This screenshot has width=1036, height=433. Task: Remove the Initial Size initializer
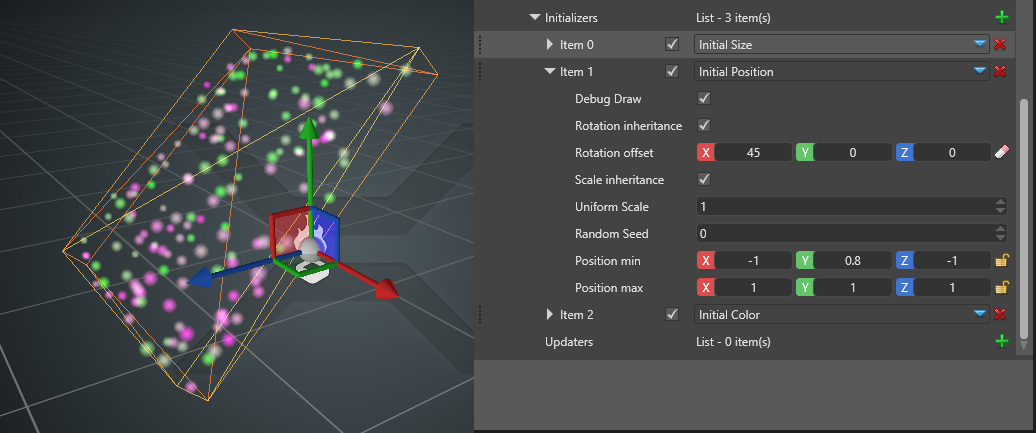click(x=999, y=44)
